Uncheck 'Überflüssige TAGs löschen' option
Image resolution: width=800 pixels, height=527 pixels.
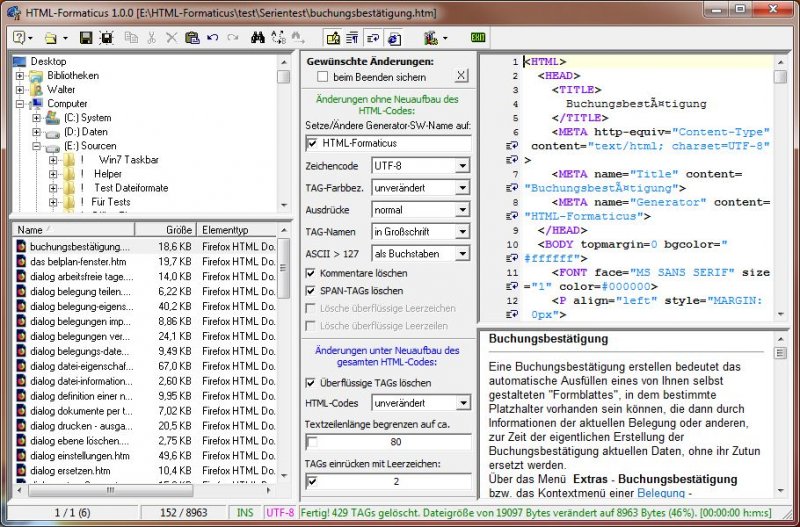tap(312, 382)
